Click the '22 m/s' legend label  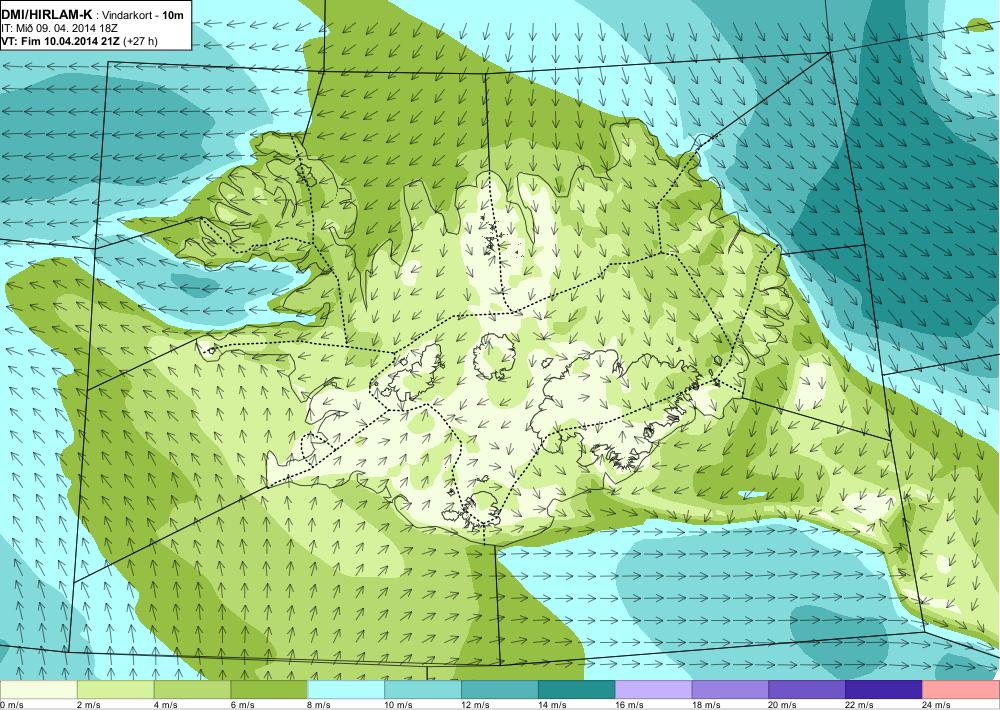point(860,705)
